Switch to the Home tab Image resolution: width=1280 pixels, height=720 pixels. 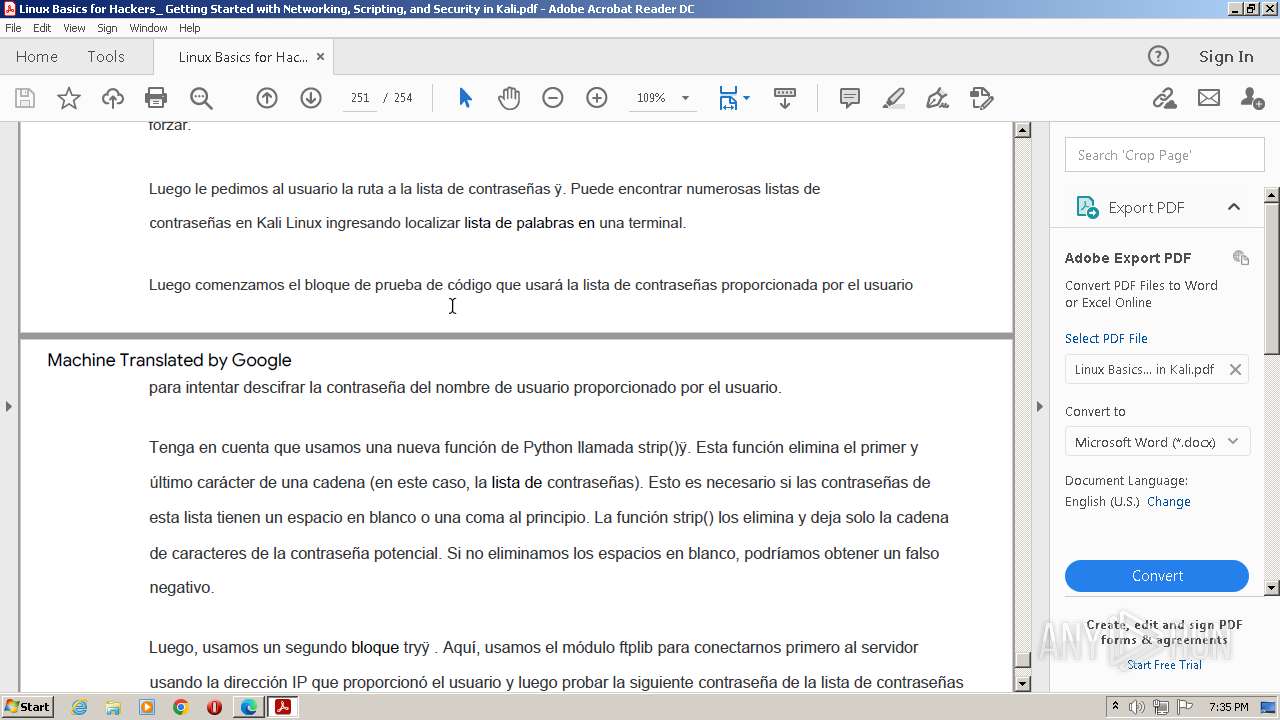[x=37, y=56]
